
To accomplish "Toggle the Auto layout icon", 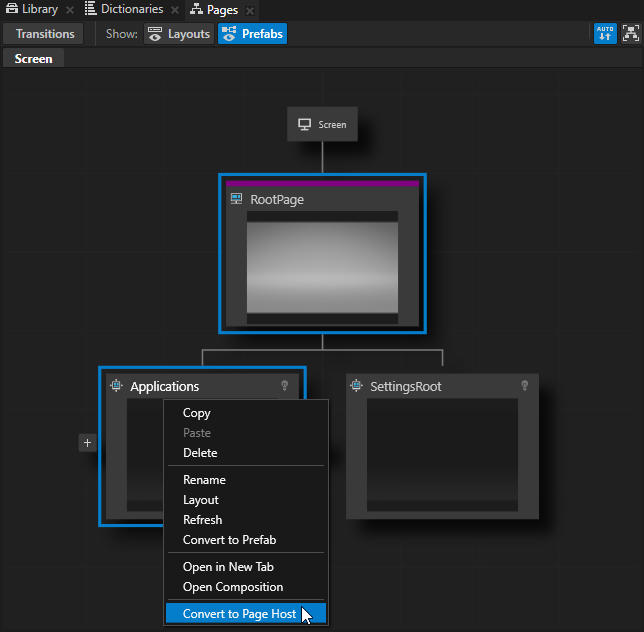I will tap(605, 33).
